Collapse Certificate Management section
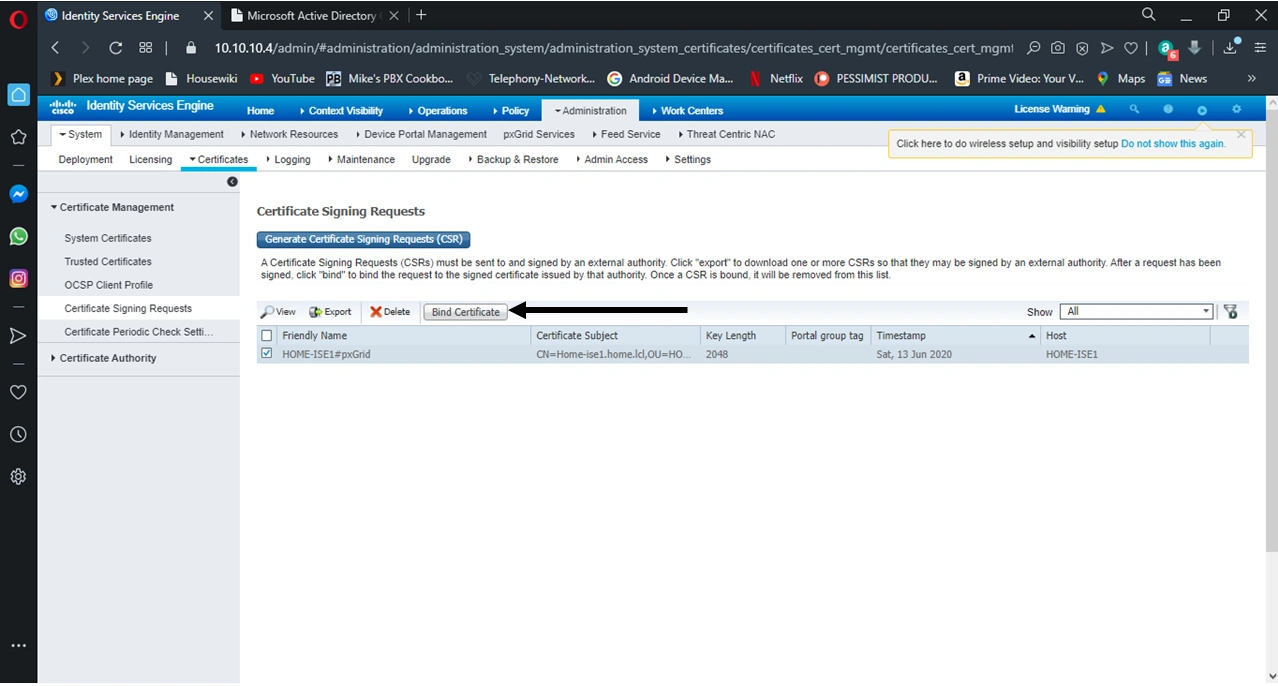 pos(112,208)
